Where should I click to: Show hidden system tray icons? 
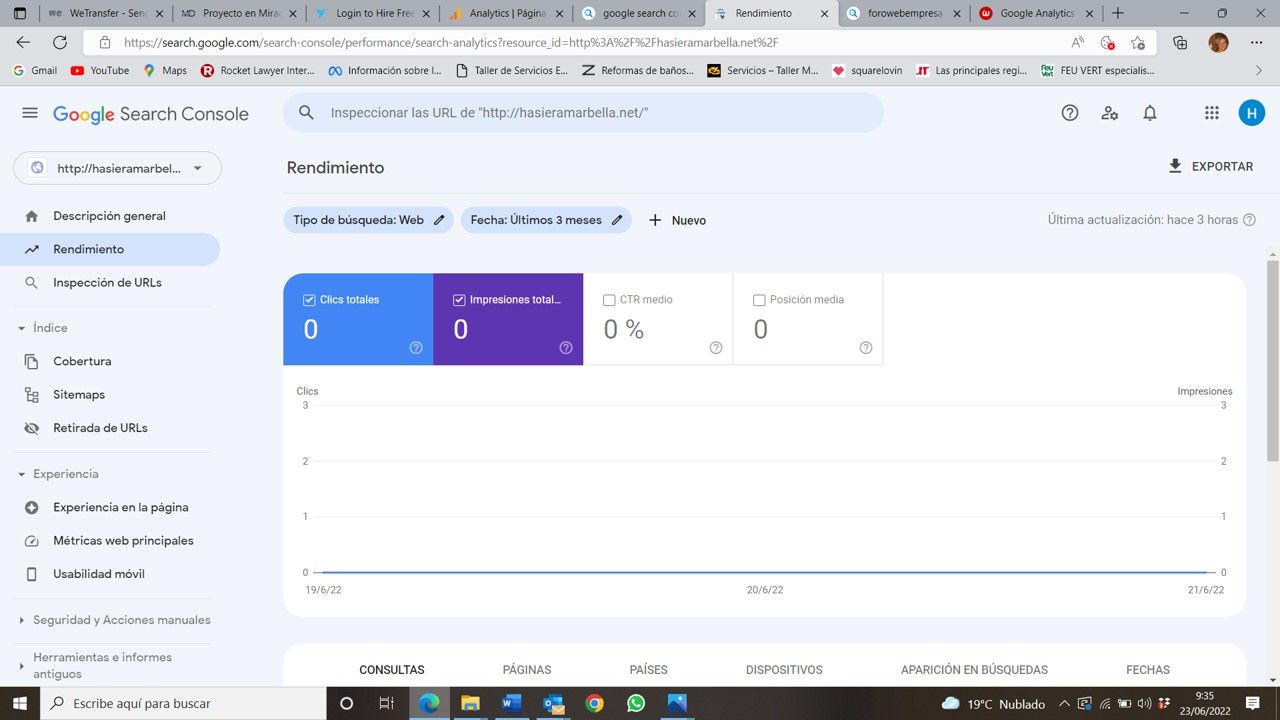[1064, 703]
